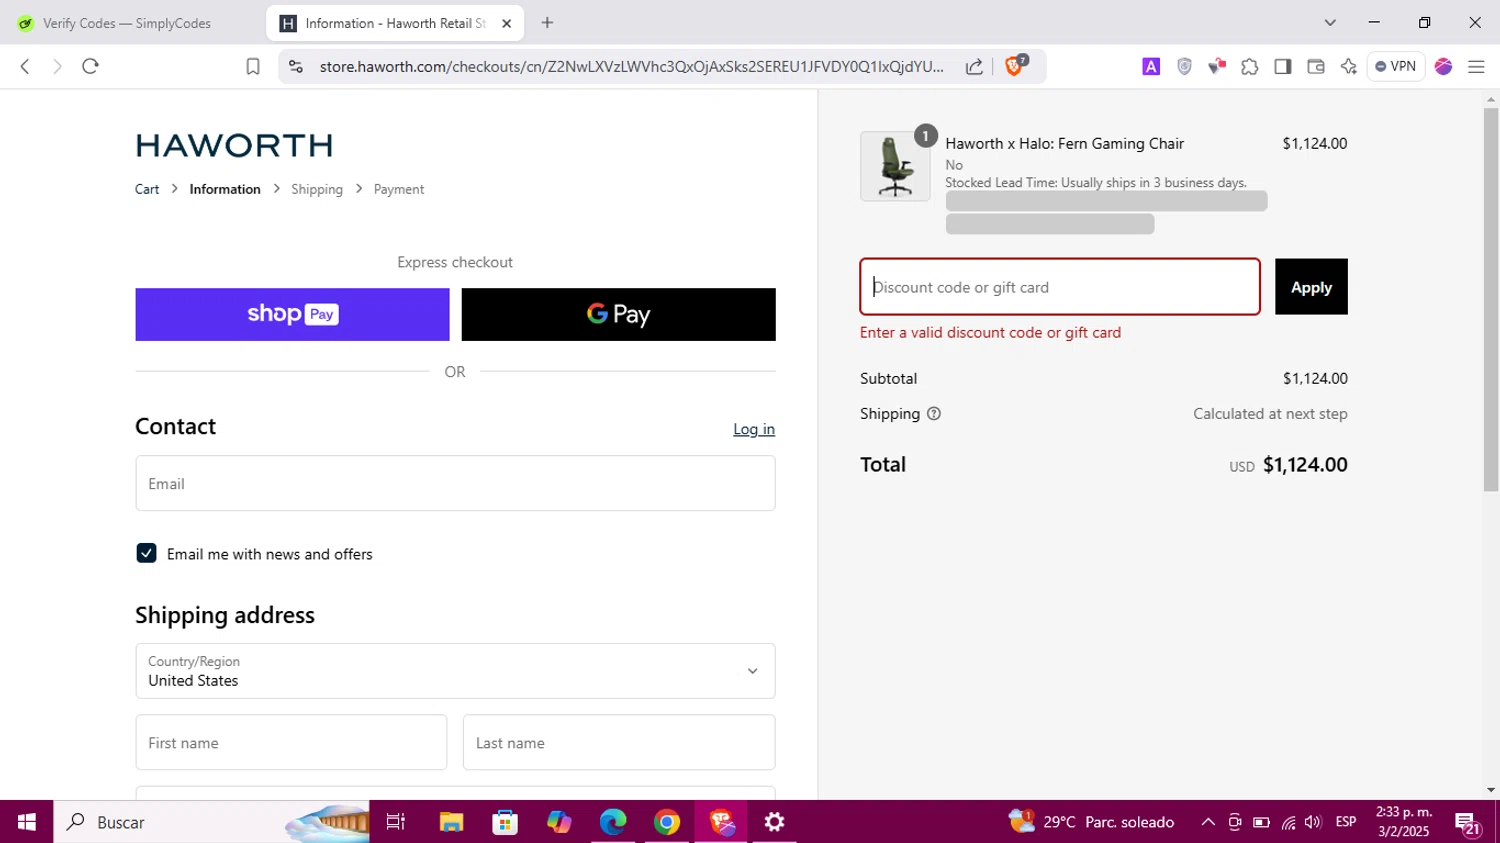Image resolution: width=1500 pixels, height=843 pixels.
Task: Check out with Google Pay button
Action: [x=618, y=314]
